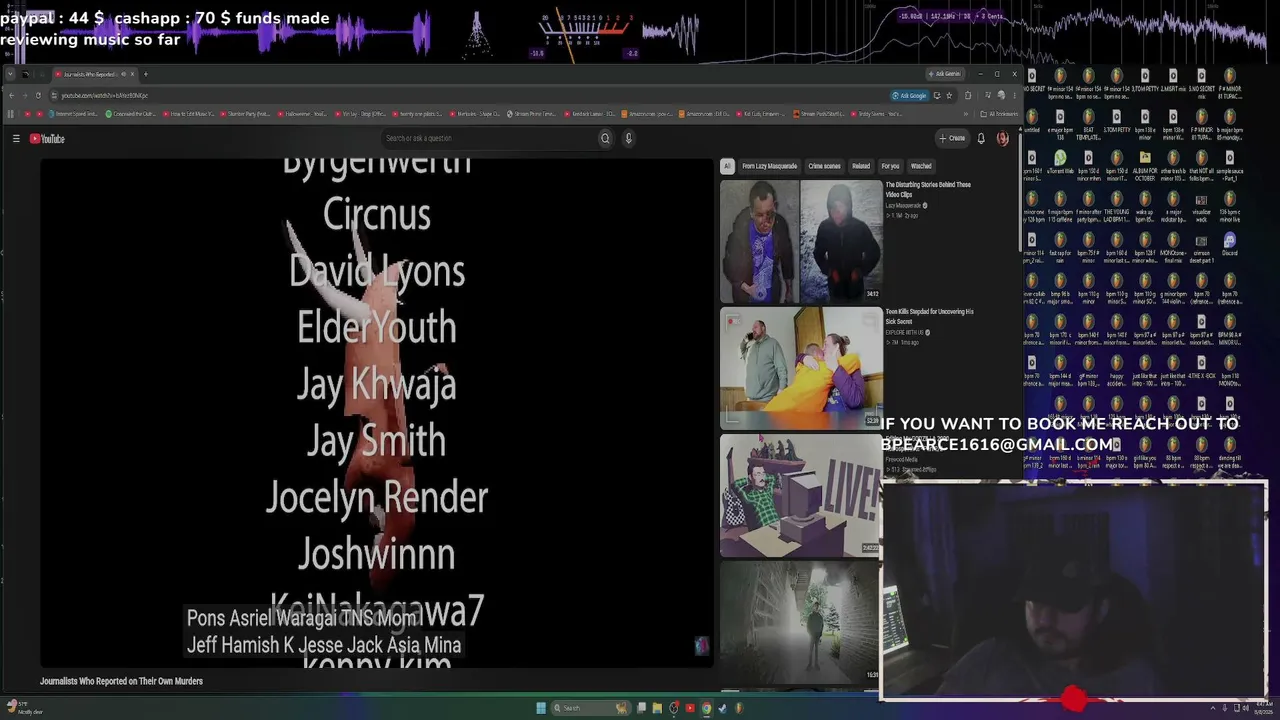The height and width of the screenshot is (720, 1280).
Task: Open Google Chrome from the taskbar
Action: pos(706,708)
